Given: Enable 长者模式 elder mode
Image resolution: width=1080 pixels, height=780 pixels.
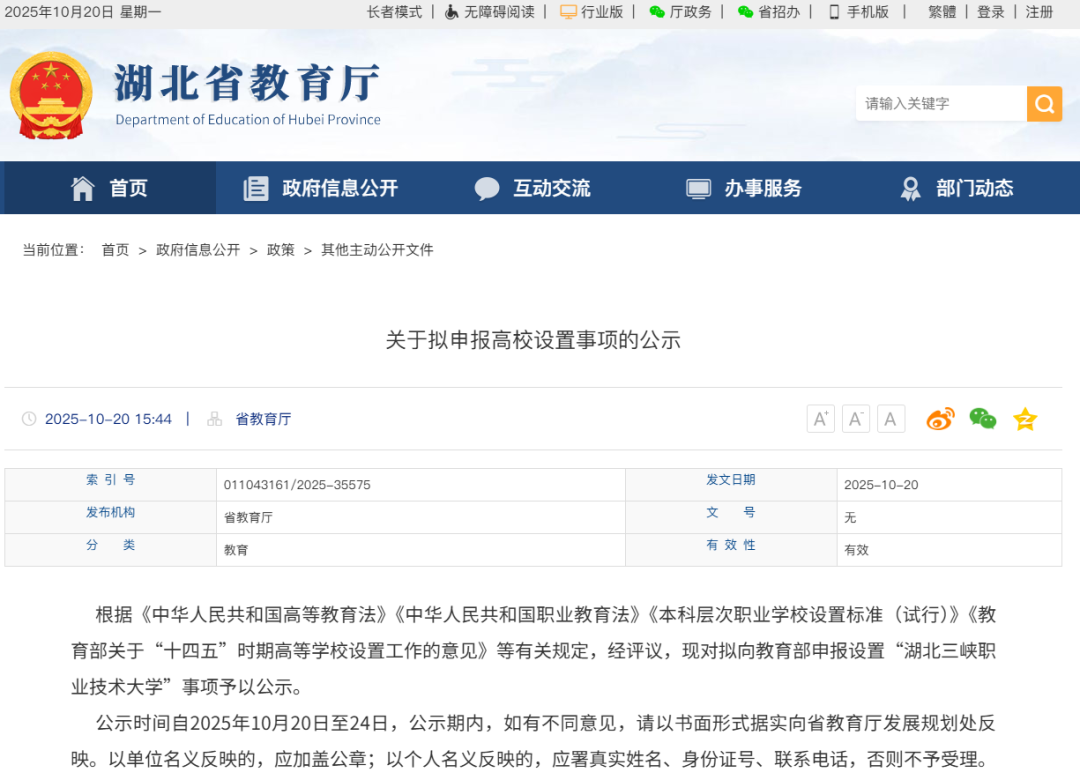Looking at the screenshot, I should tap(394, 12).
